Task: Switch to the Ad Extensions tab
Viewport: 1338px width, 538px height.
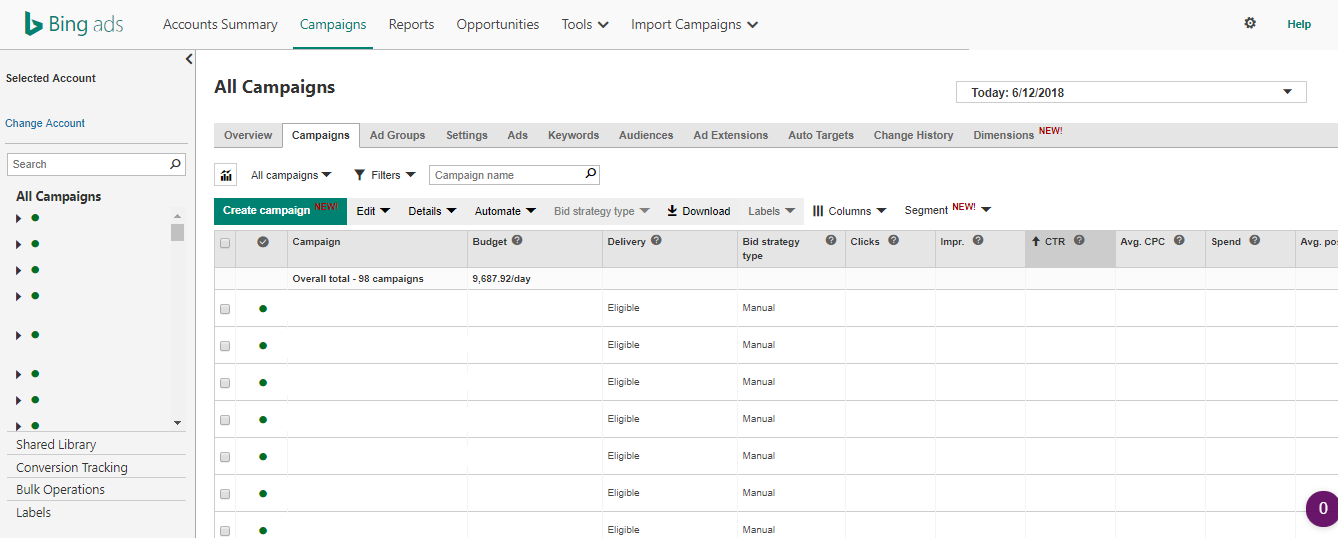Action: pos(731,135)
